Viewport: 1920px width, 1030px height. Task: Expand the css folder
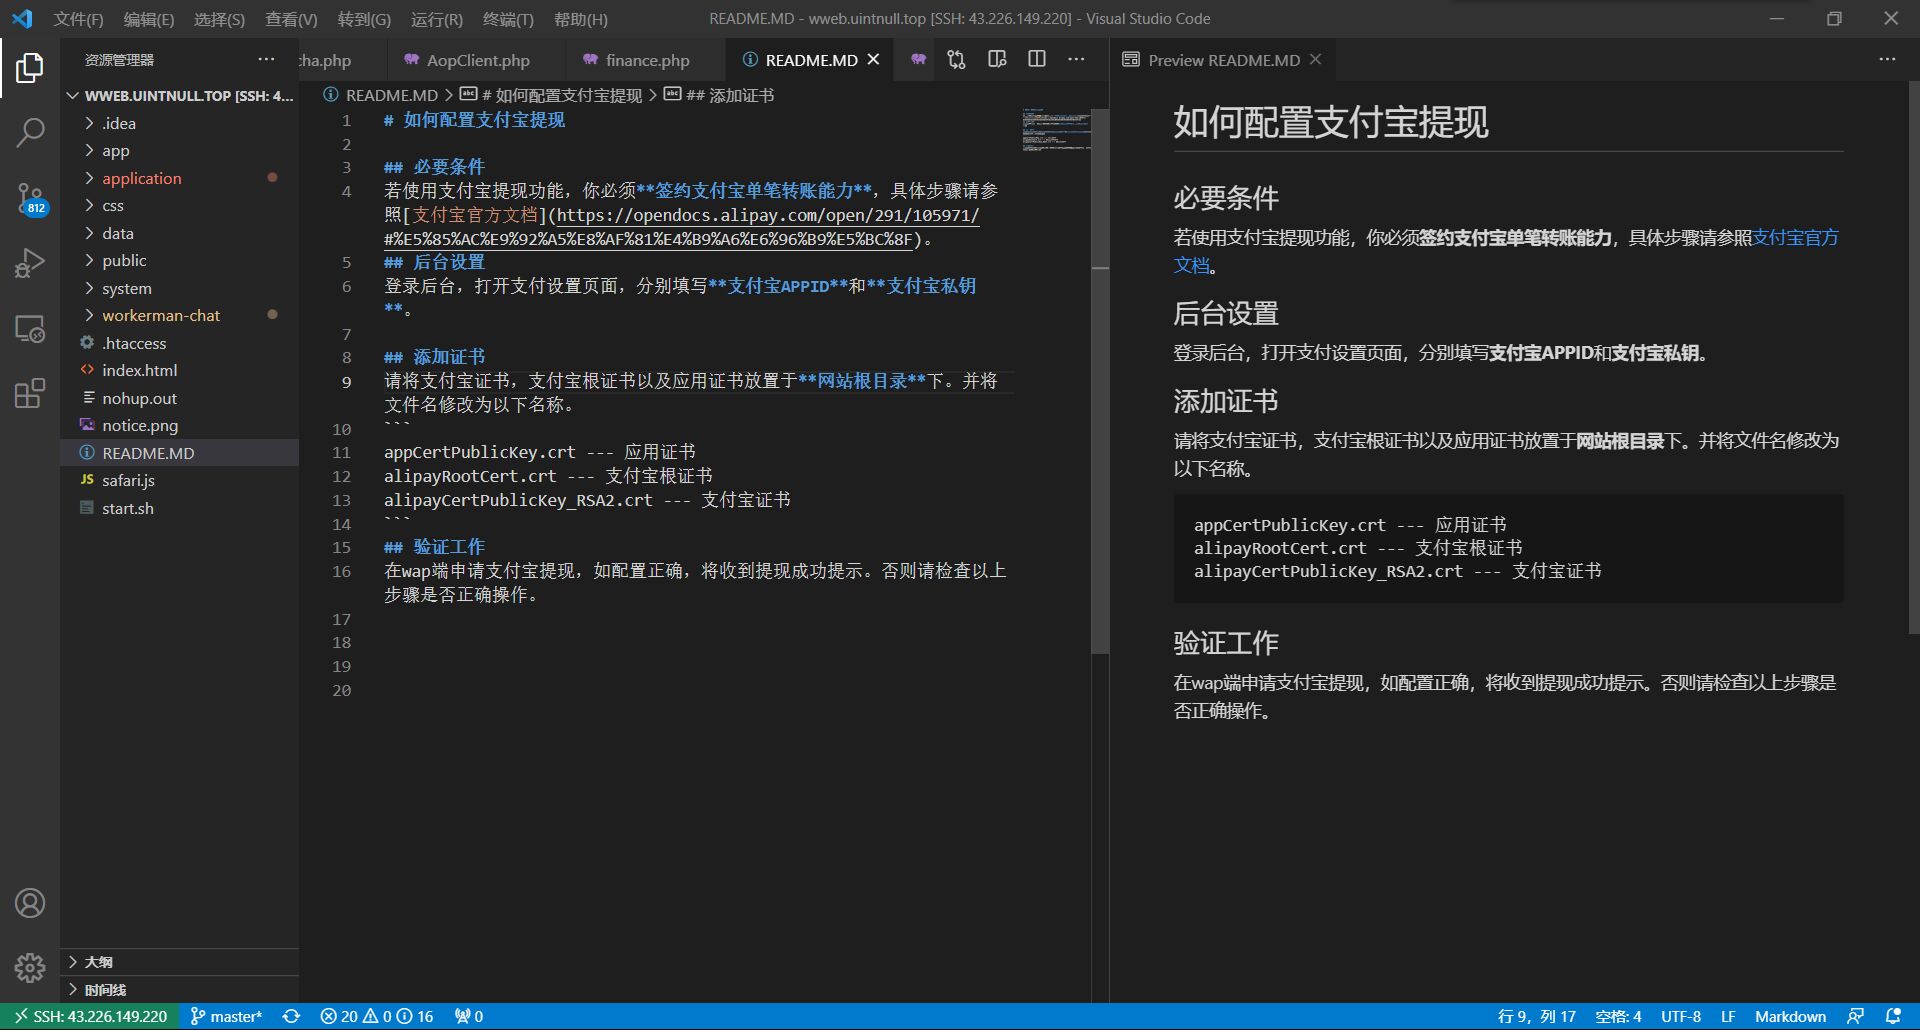click(180, 206)
